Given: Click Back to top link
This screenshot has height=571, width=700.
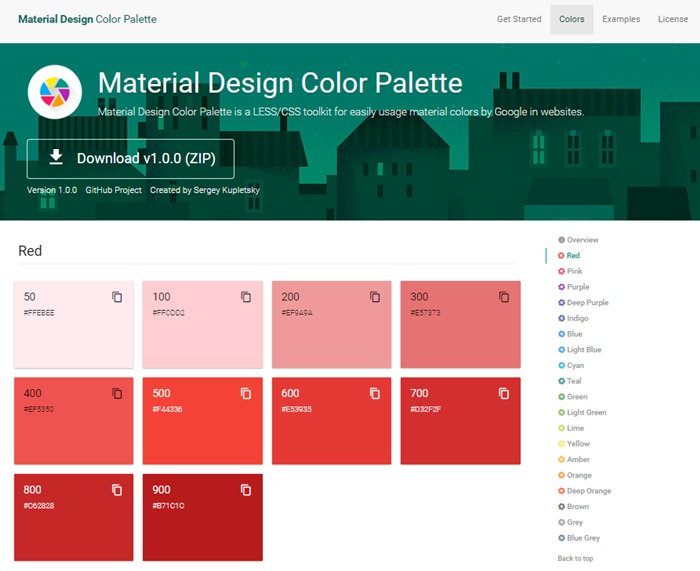Looking at the screenshot, I should tap(575, 558).
